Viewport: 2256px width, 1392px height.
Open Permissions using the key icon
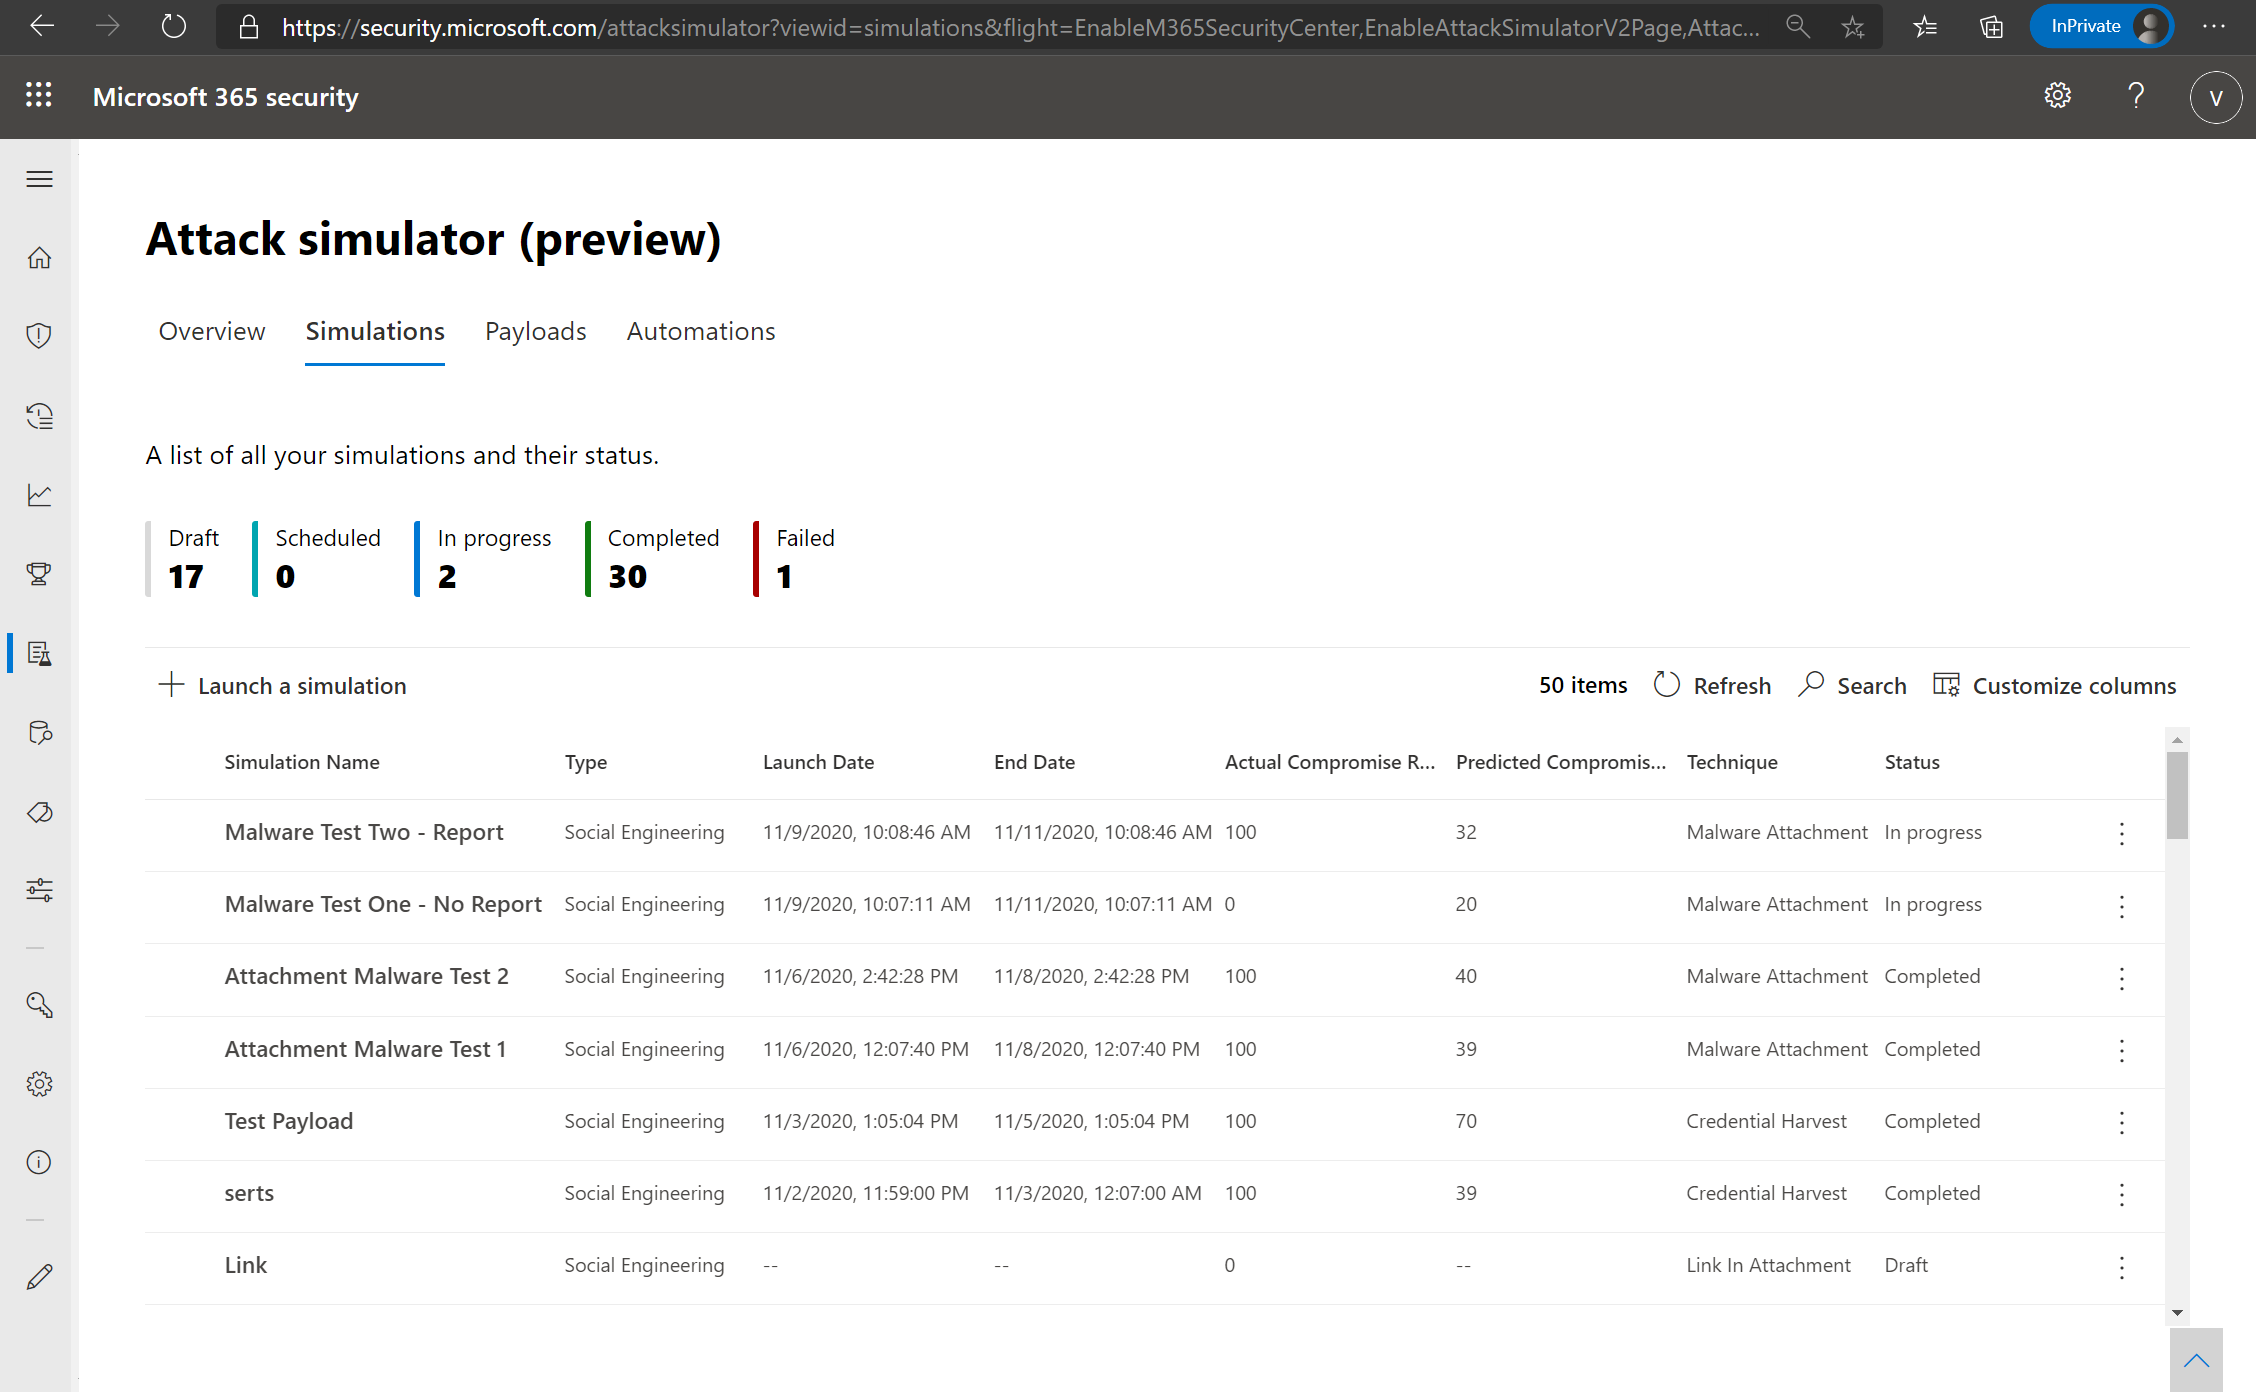pyautogui.click(x=40, y=1005)
